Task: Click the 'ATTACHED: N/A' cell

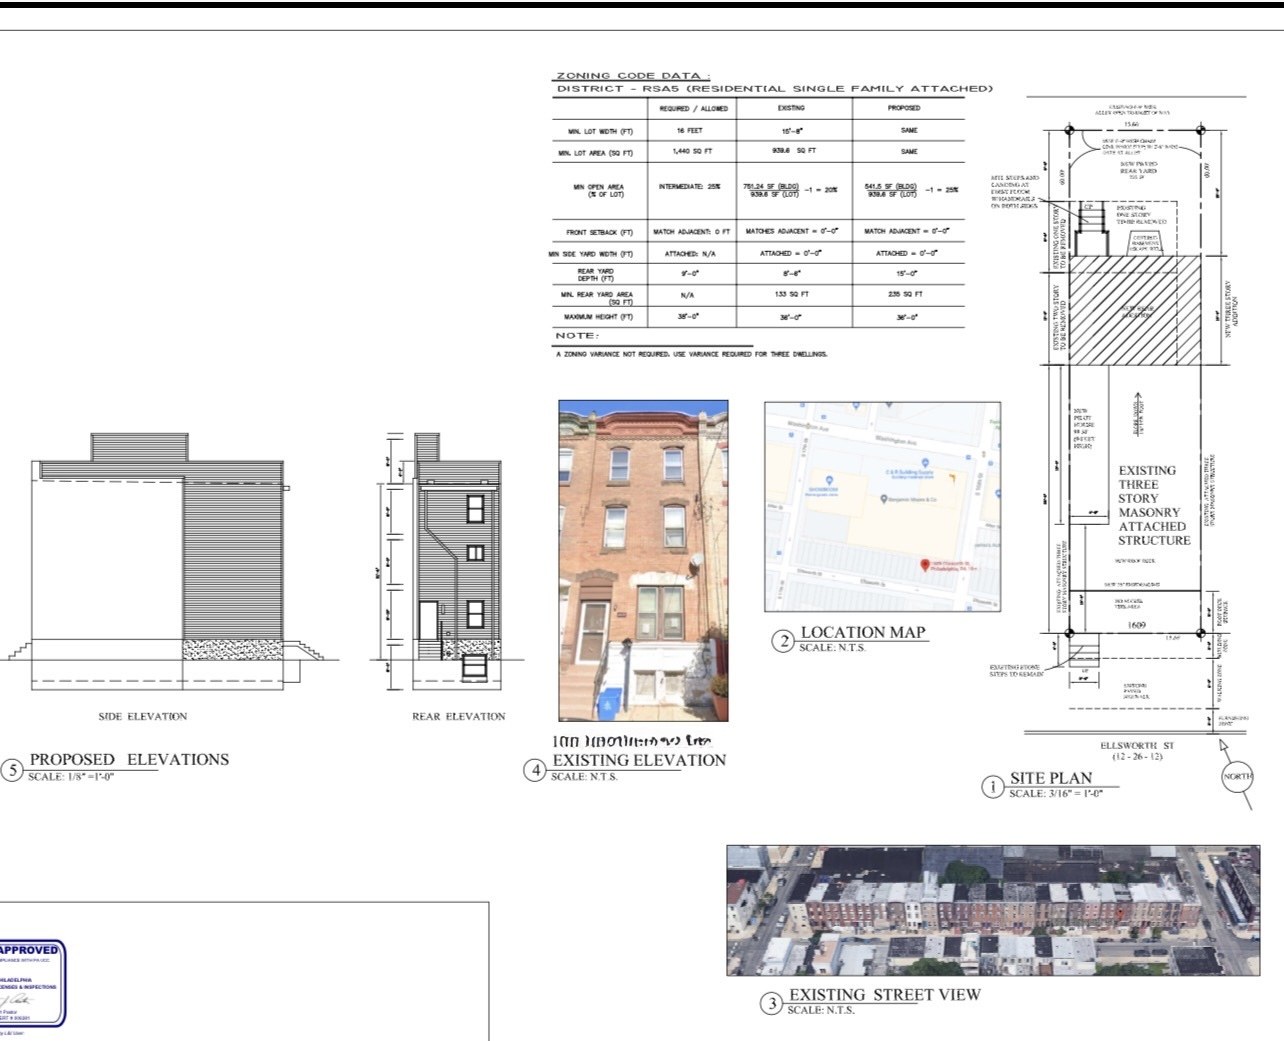Action: pos(690,254)
